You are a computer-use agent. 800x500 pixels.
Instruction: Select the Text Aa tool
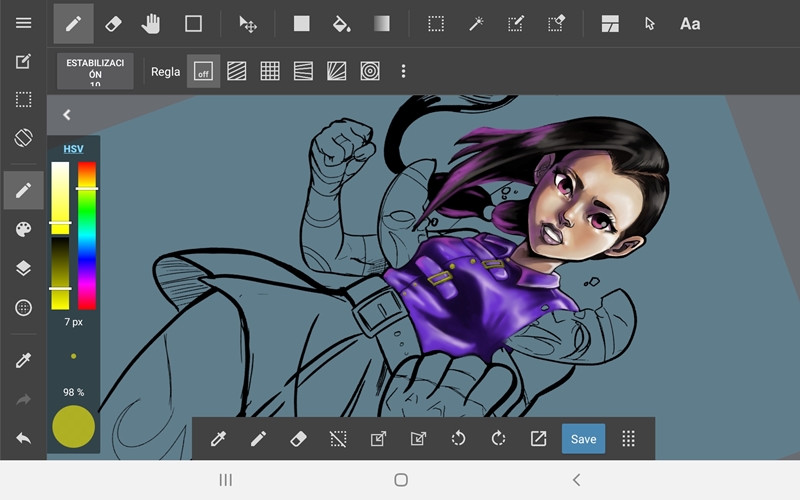pyautogui.click(x=690, y=23)
